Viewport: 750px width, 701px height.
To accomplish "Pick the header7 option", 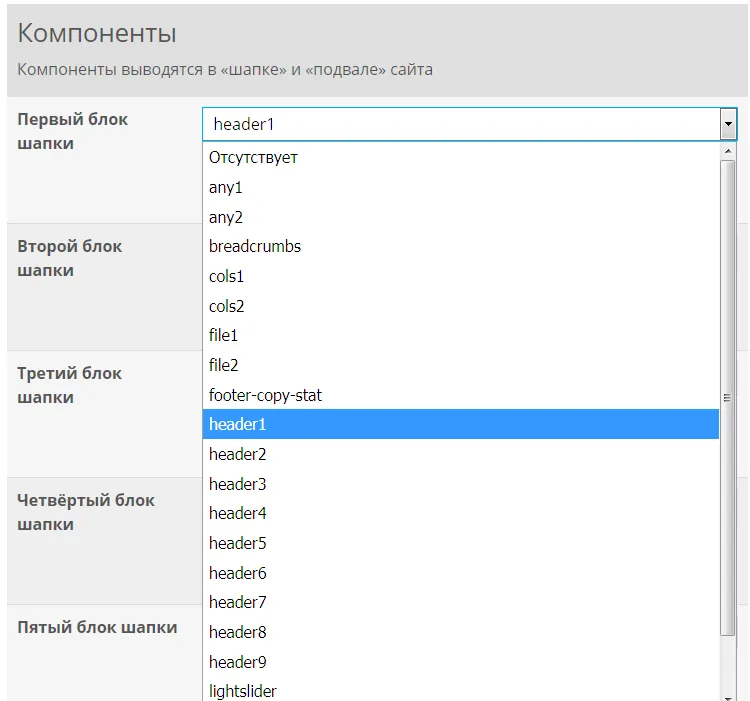I will coord(238,602).
